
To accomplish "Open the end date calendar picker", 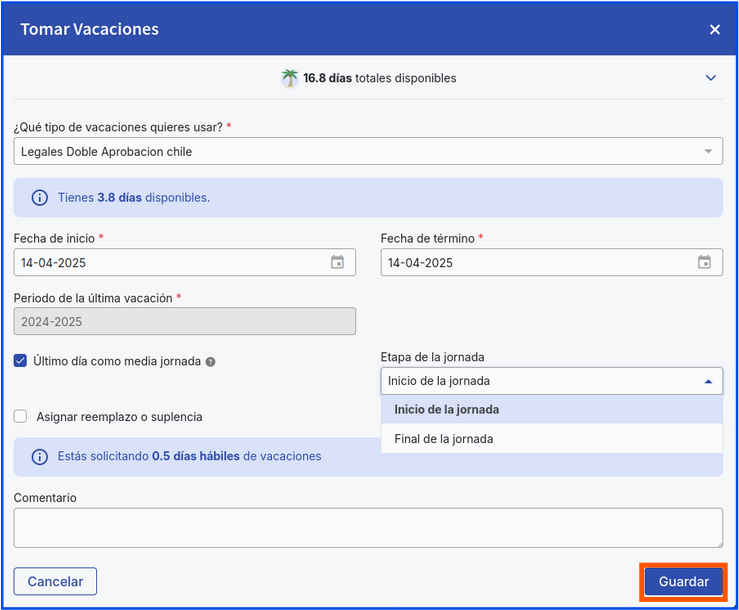I will (704, 263).
